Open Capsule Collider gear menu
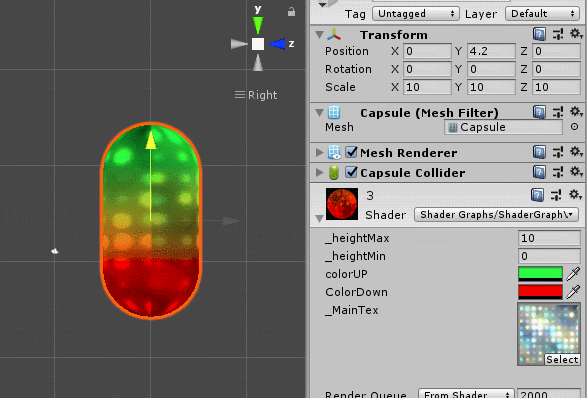The height and width of the screenshot is (398, 587). click(576, 171)
